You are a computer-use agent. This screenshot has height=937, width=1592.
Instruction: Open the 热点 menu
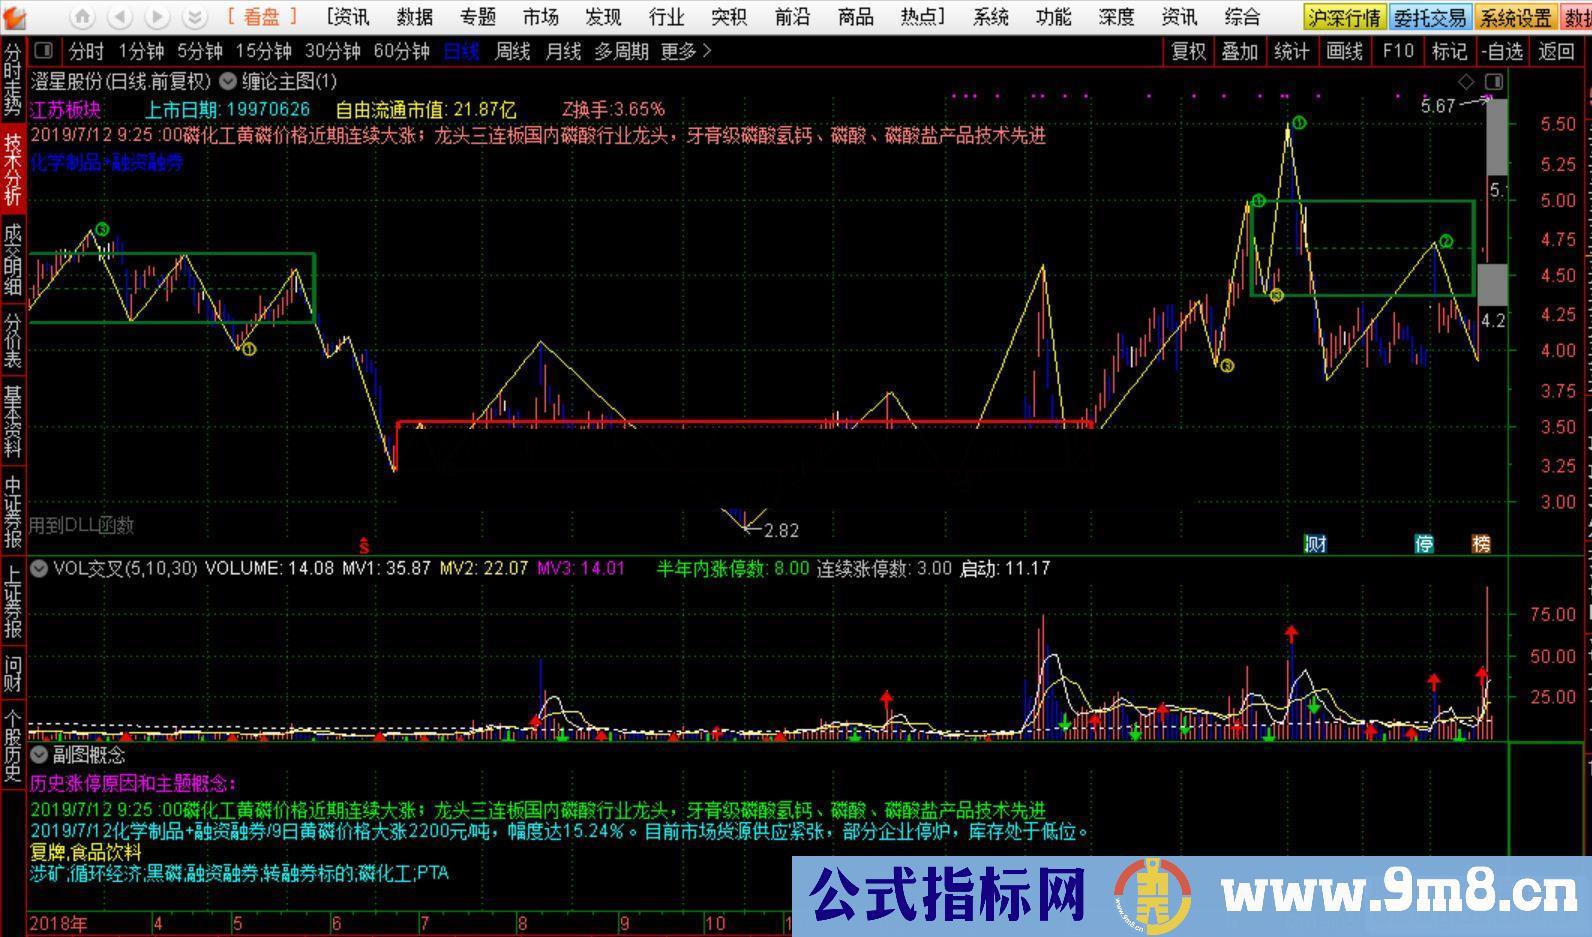(x=922, y=17)
